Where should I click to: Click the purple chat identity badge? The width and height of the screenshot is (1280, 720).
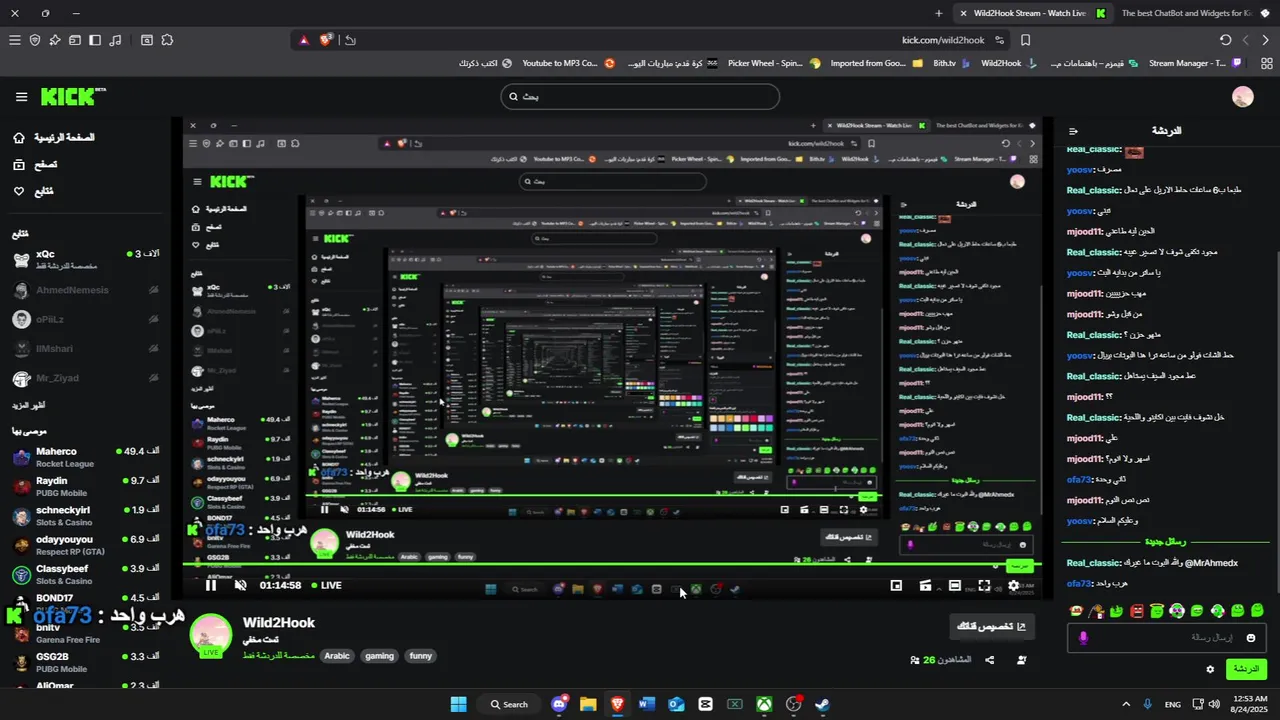[x=1083, y=638]
